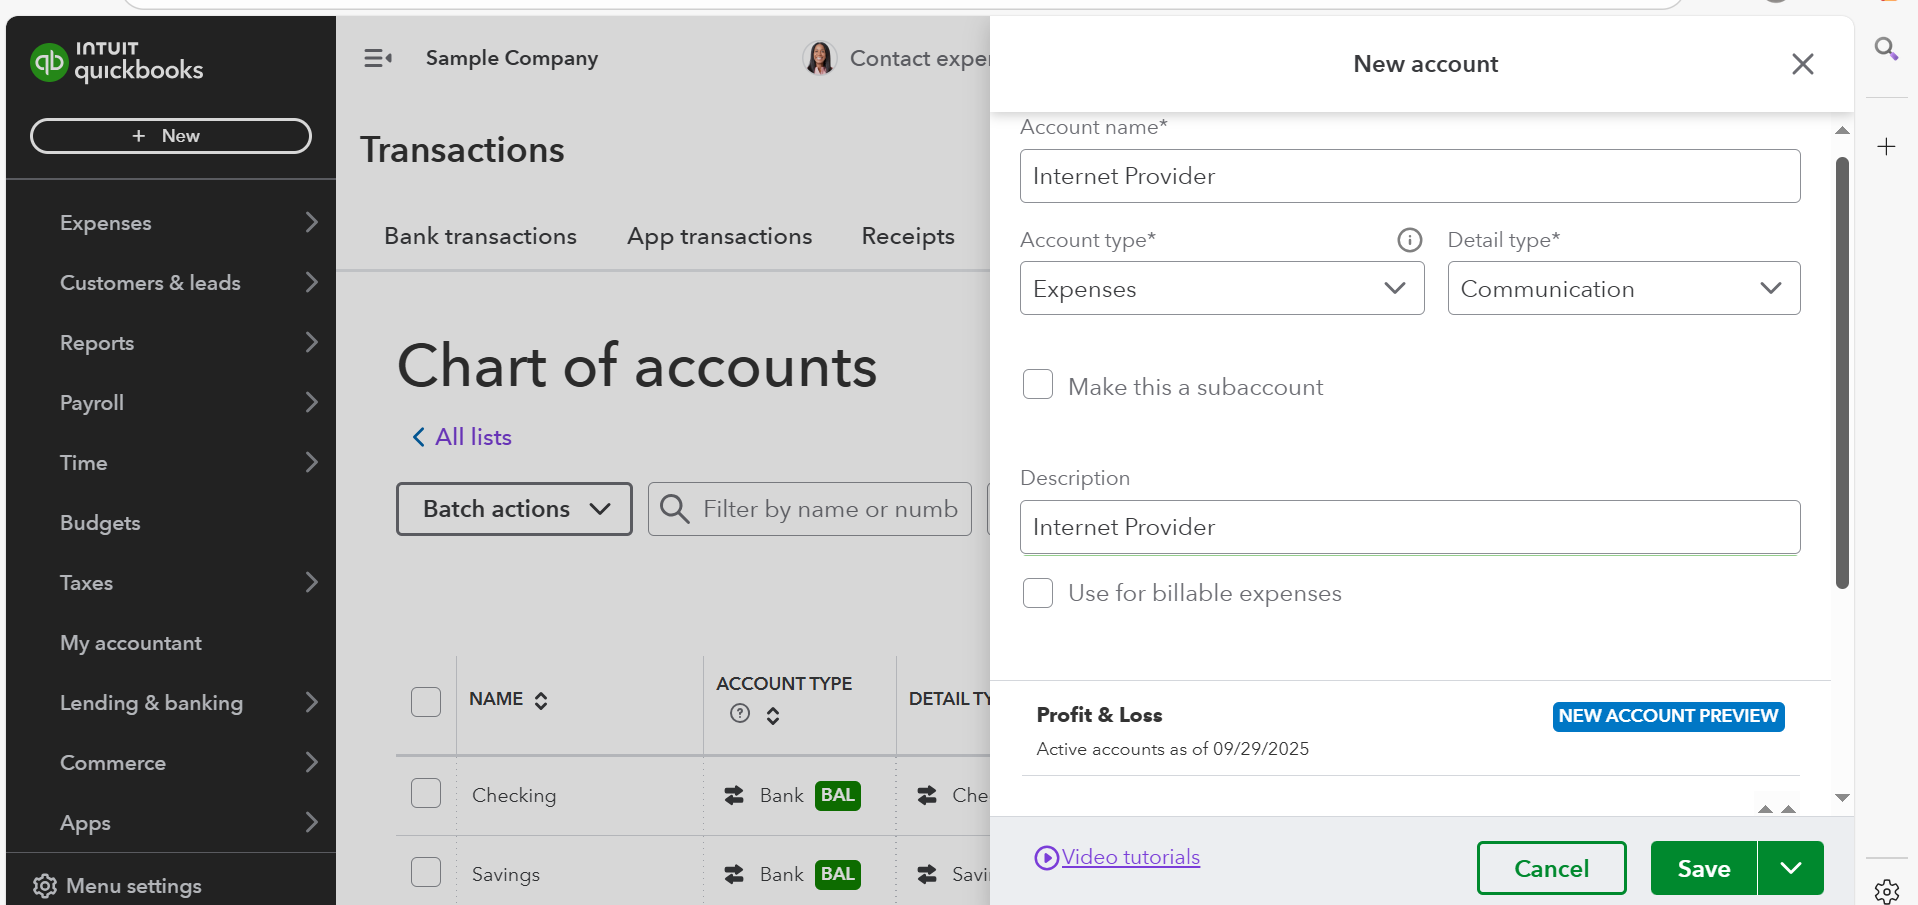The width and height of the screenshot is (1918, 905).
Task: Click the Account type info icon
Action: click(1409, 240)
